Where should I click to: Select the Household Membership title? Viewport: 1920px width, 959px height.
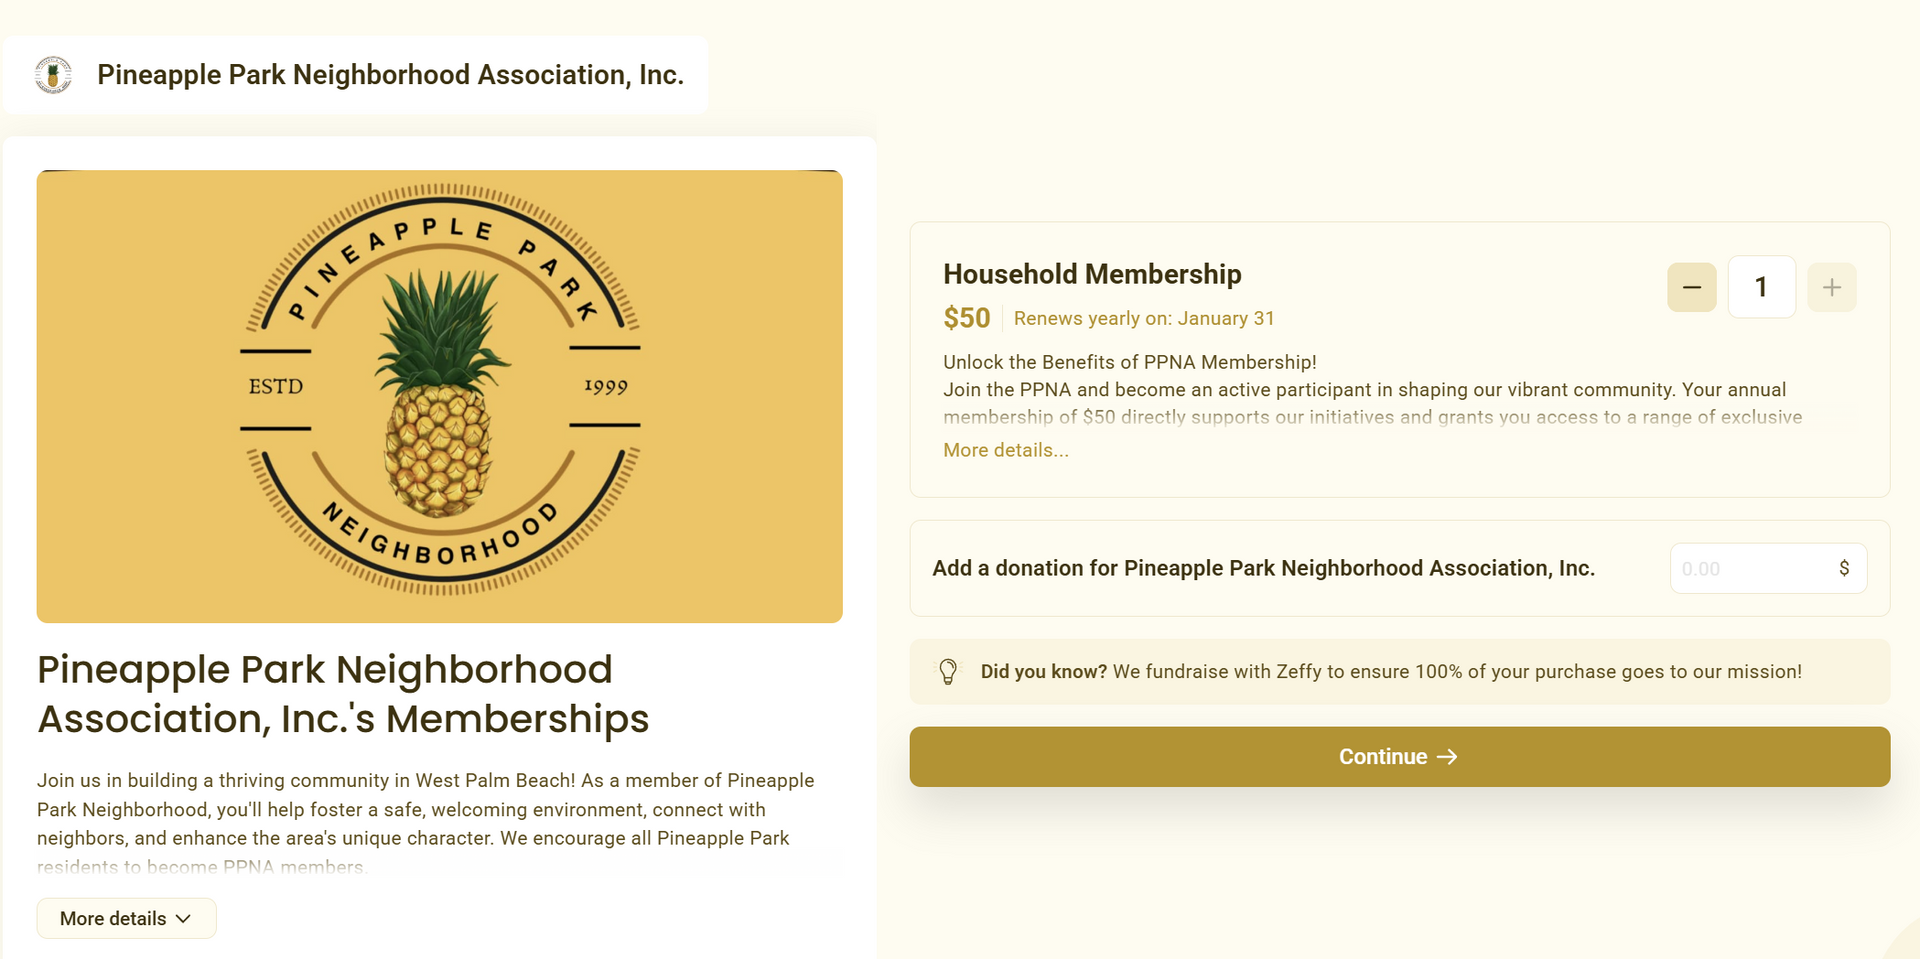point(1092,274)
